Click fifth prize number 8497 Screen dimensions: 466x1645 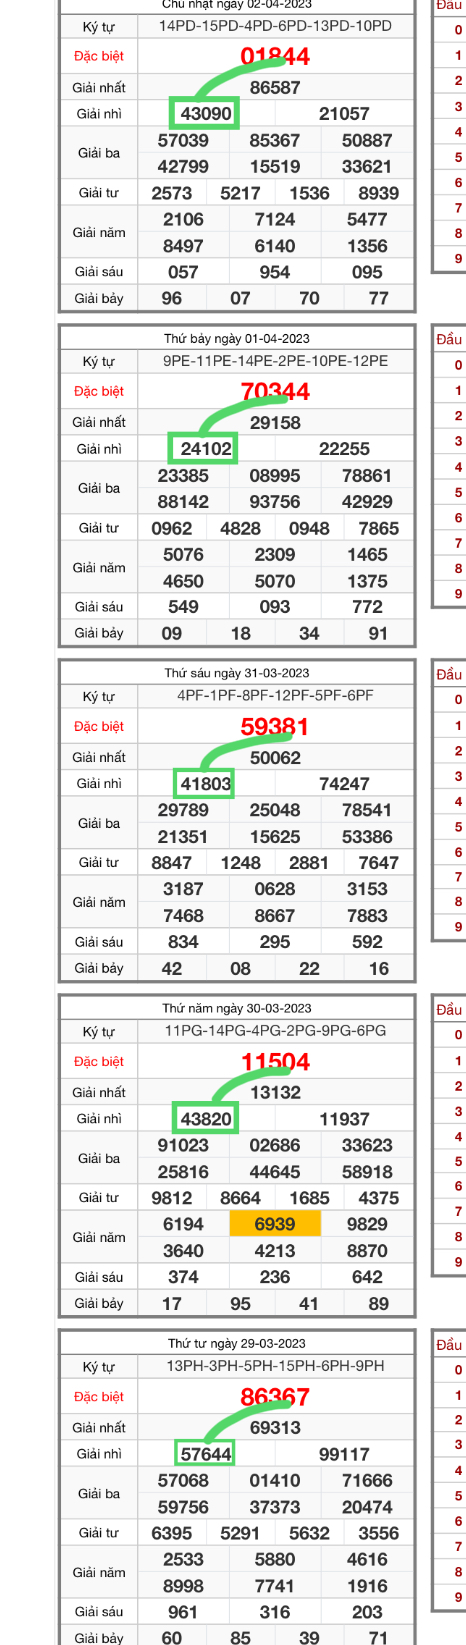pyautogui.click(x=183, y=246)
